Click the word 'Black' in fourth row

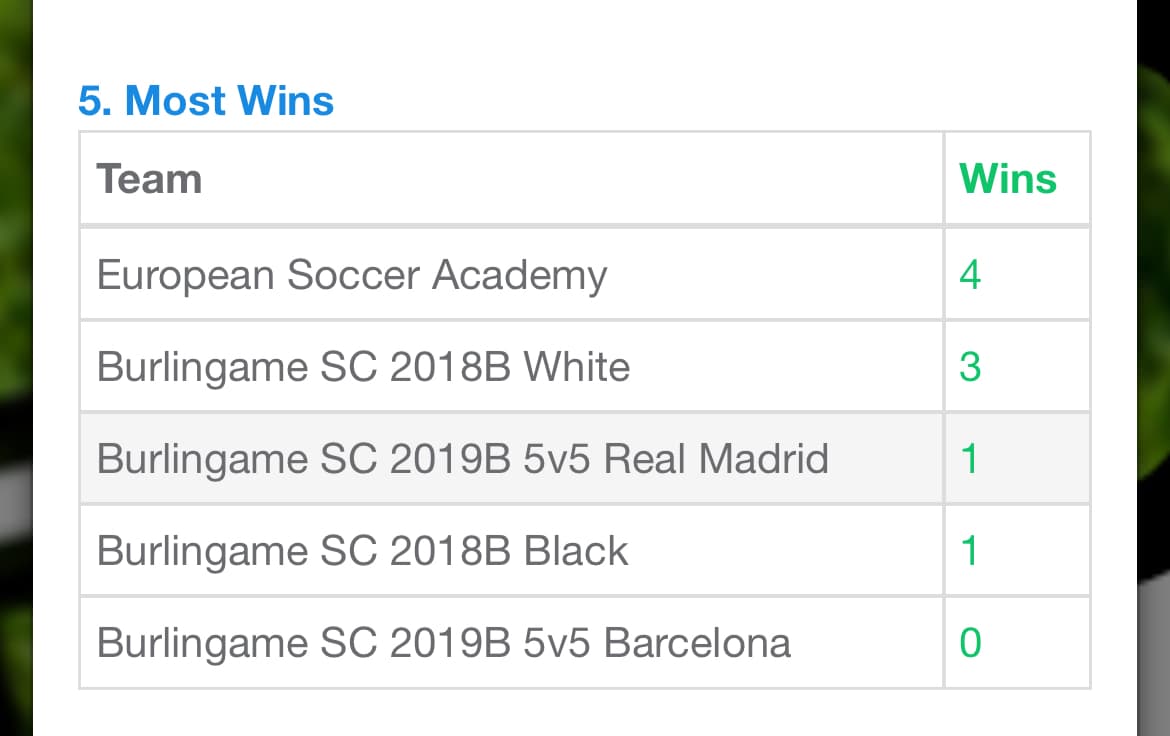576,551
